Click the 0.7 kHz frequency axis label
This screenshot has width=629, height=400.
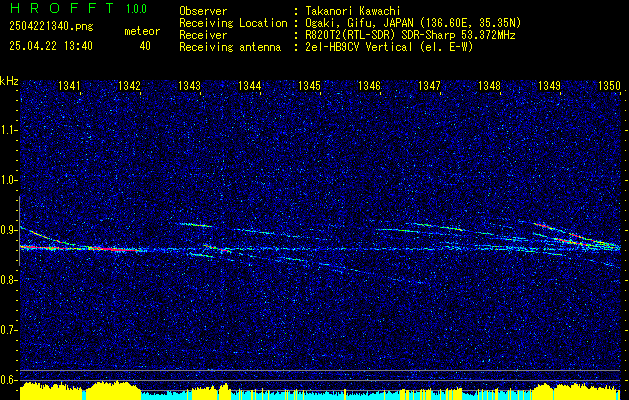(8, 330)
